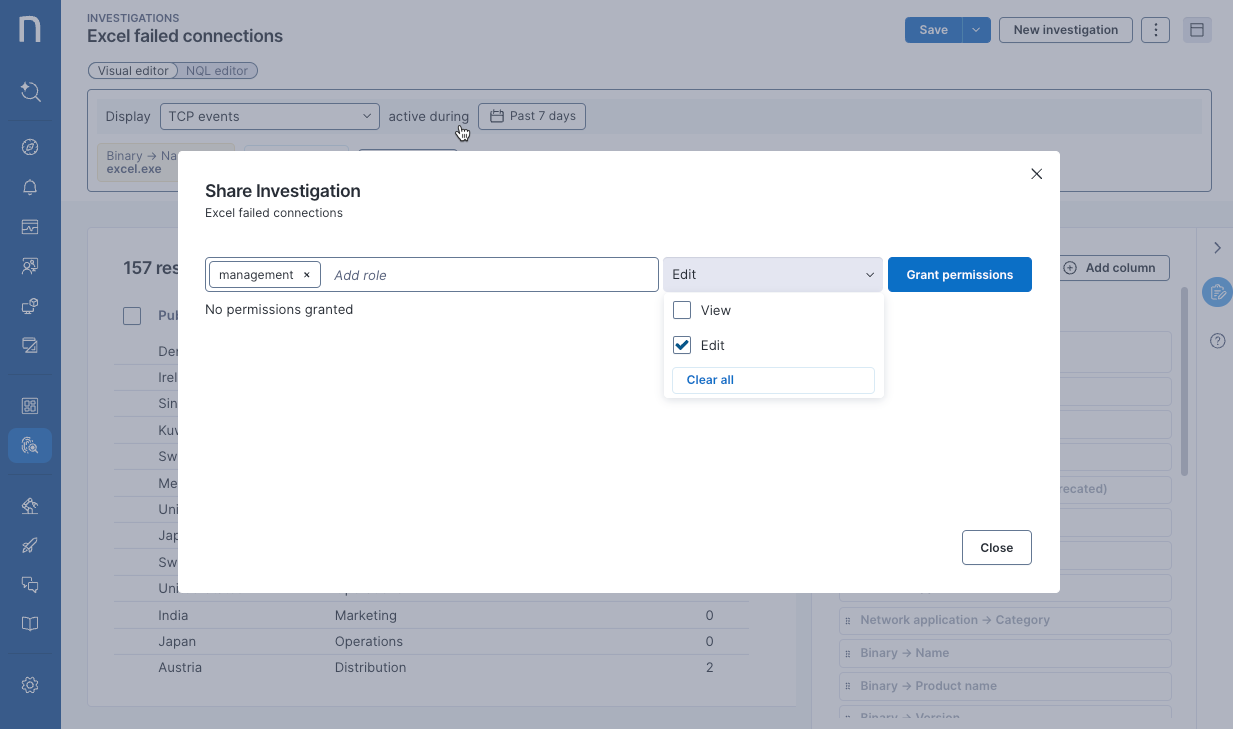Switch to the NQL editor tab
Image resolution: width=1233 pixels, height=729 pixels.
[x=217, y=71]
